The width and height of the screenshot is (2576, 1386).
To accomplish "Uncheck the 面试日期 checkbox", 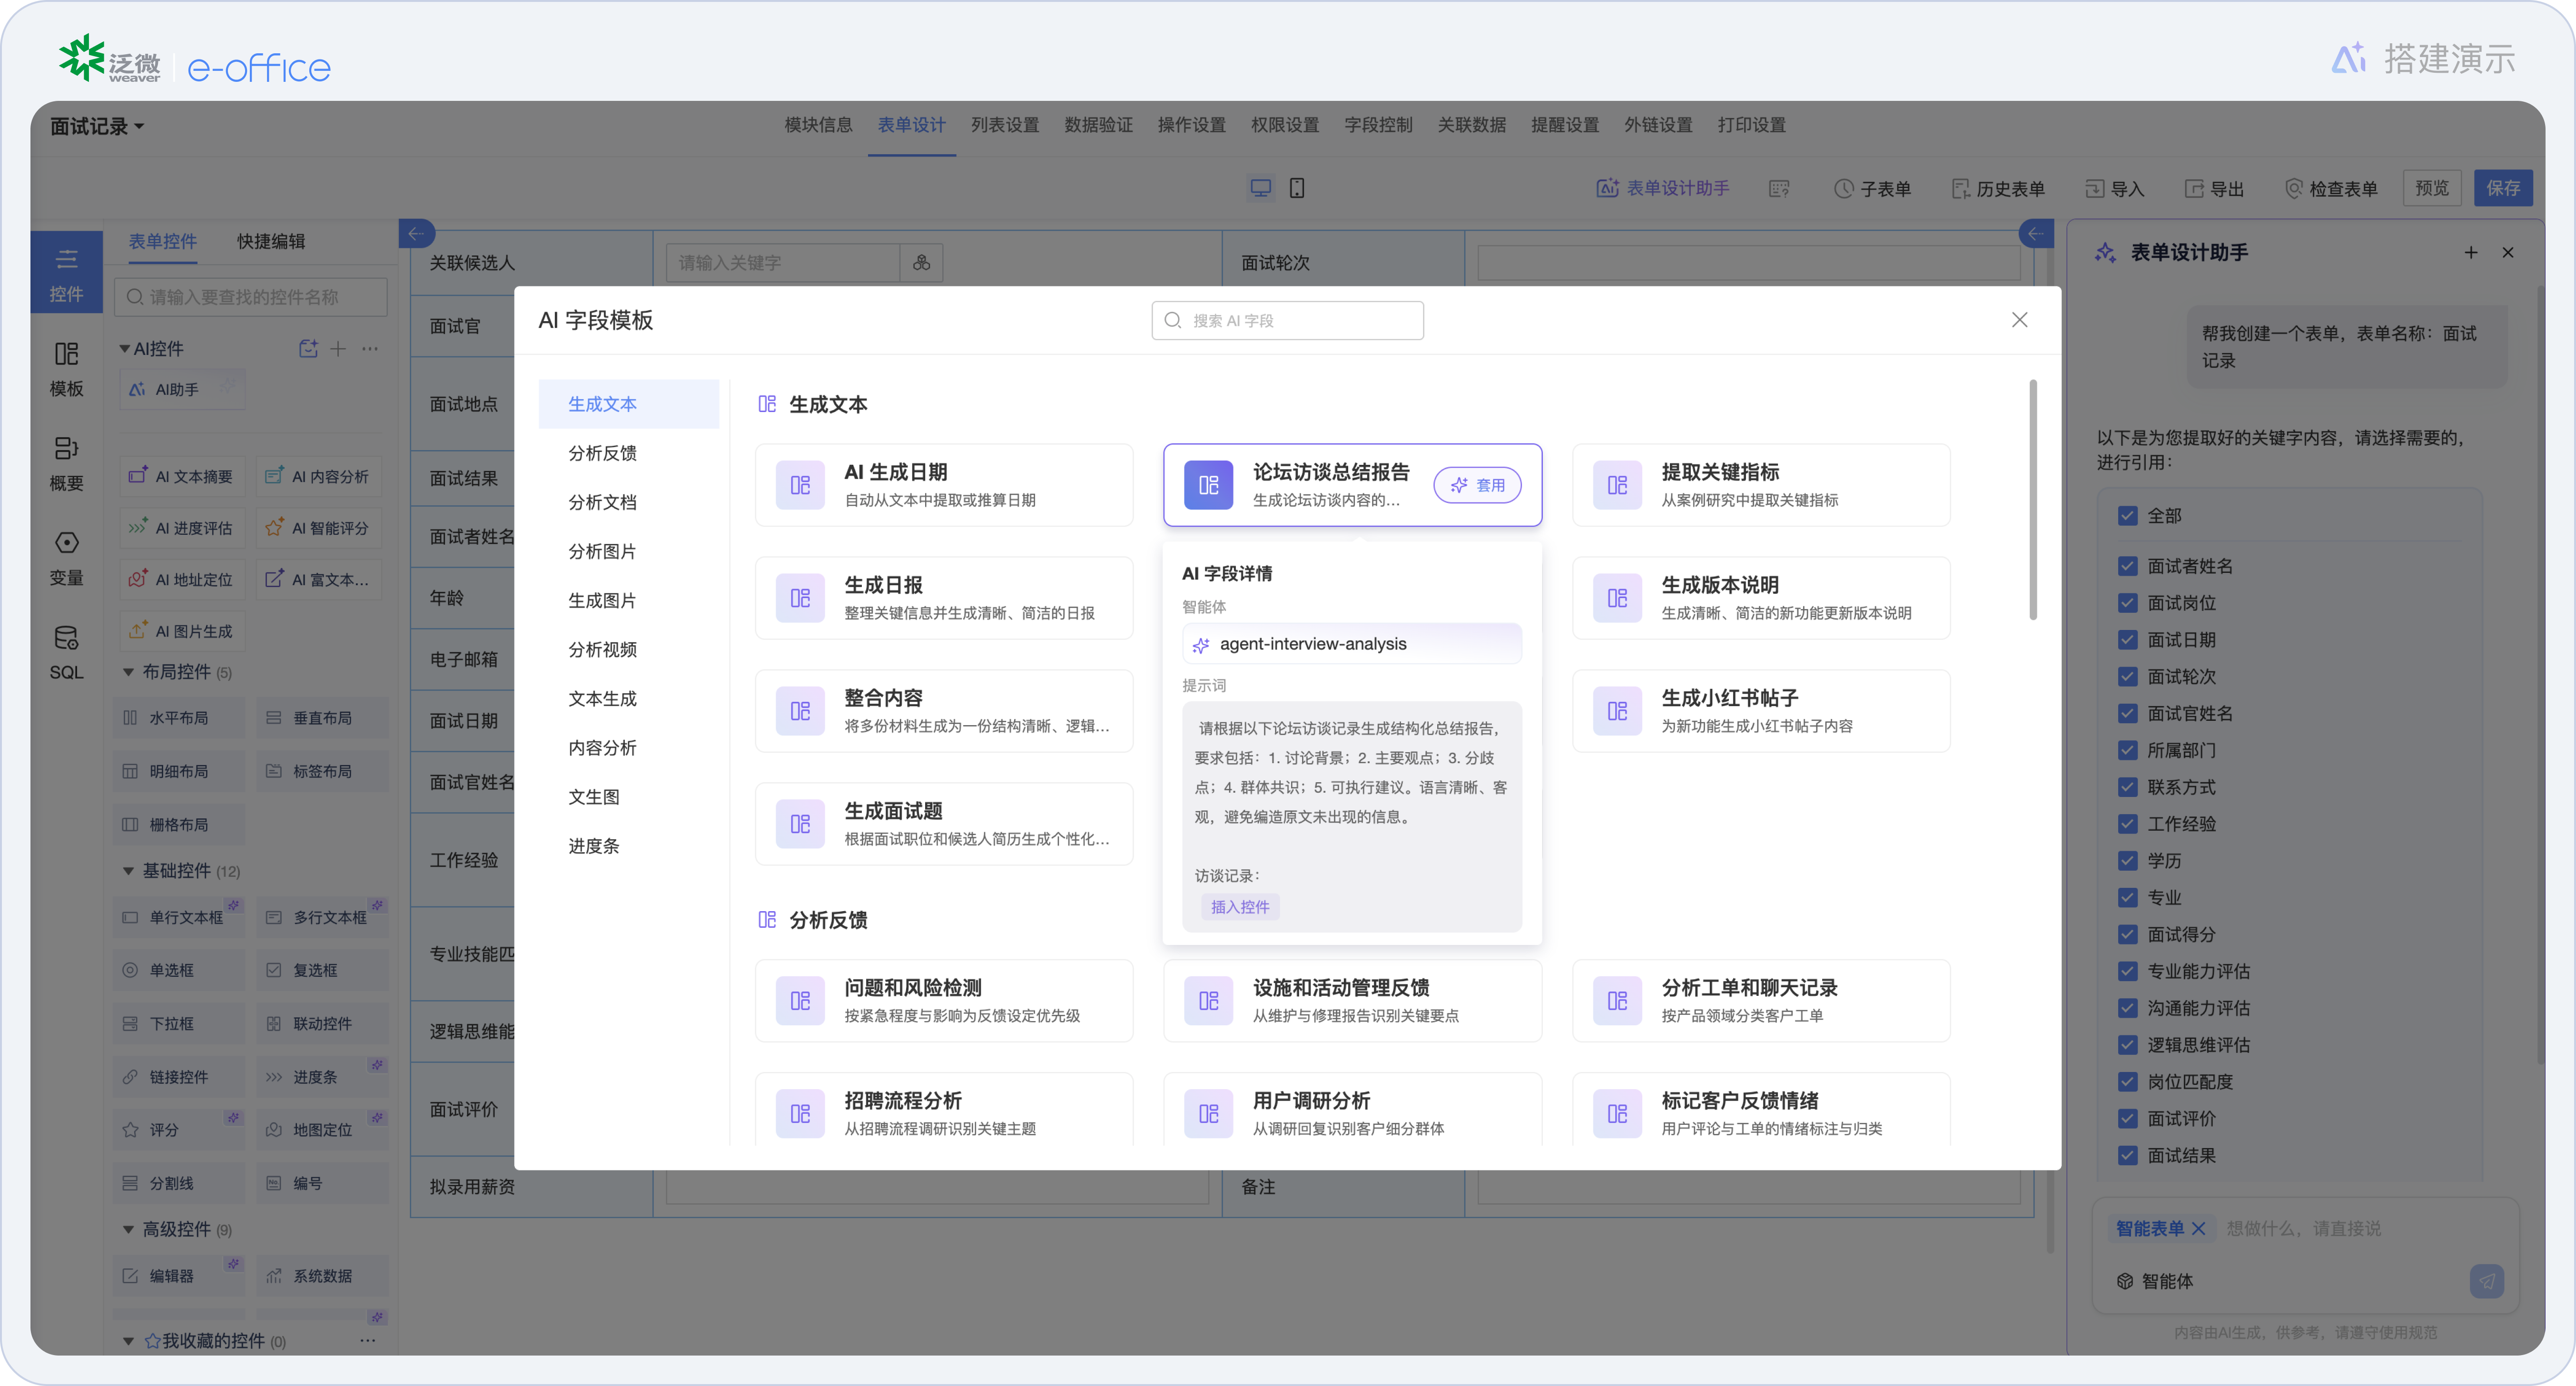I will (2127, 640).
